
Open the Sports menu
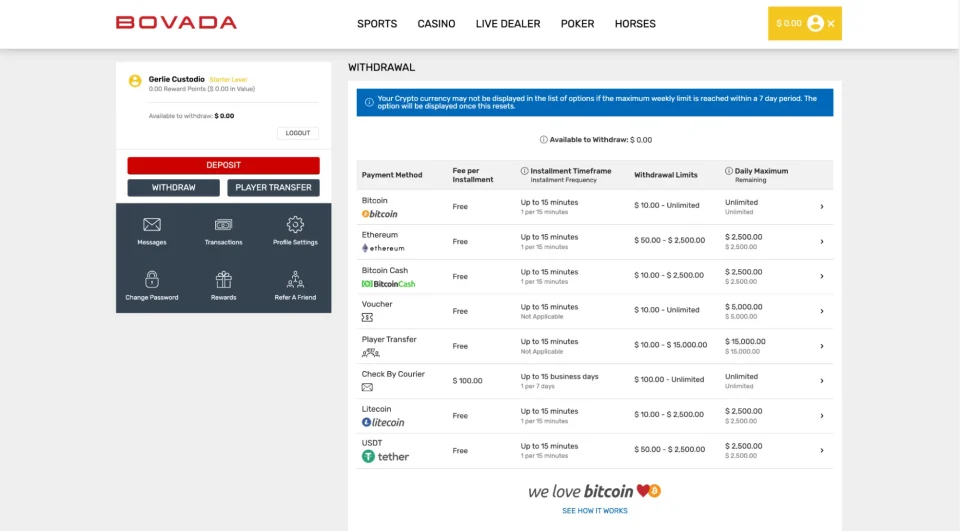click(377, 24)
